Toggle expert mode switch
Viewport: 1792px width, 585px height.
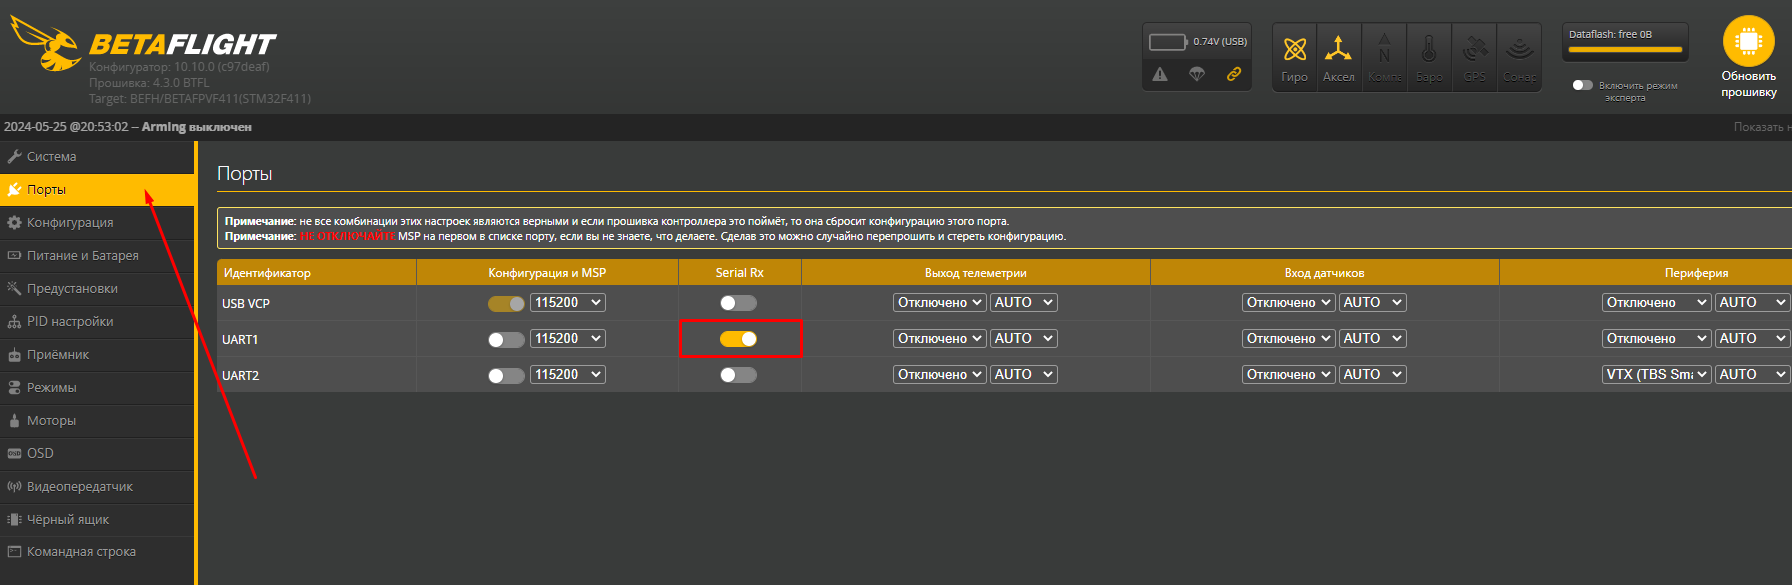[1582, 85]
